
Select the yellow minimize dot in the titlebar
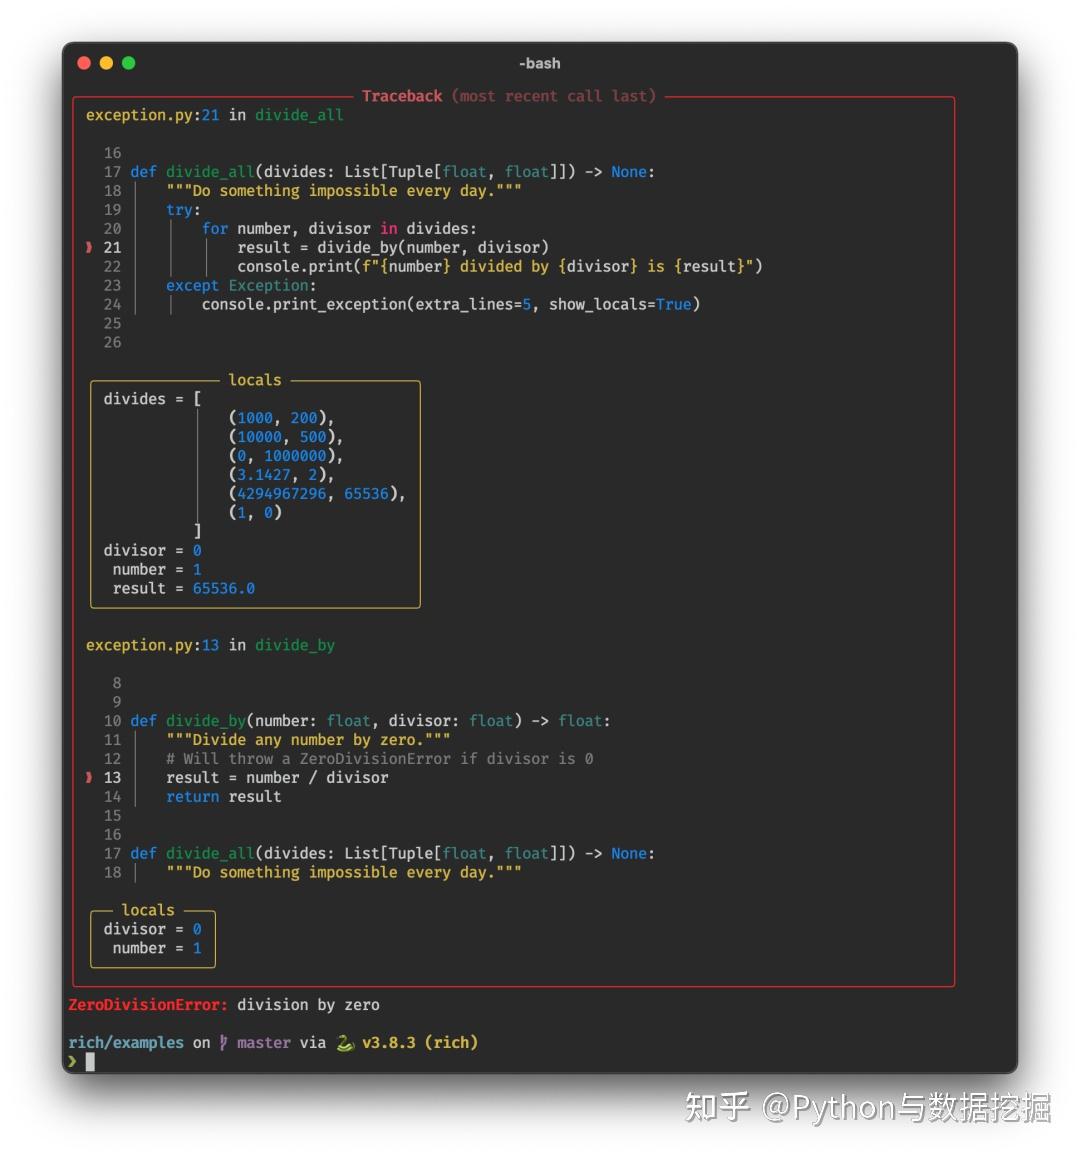pos(106,62)
